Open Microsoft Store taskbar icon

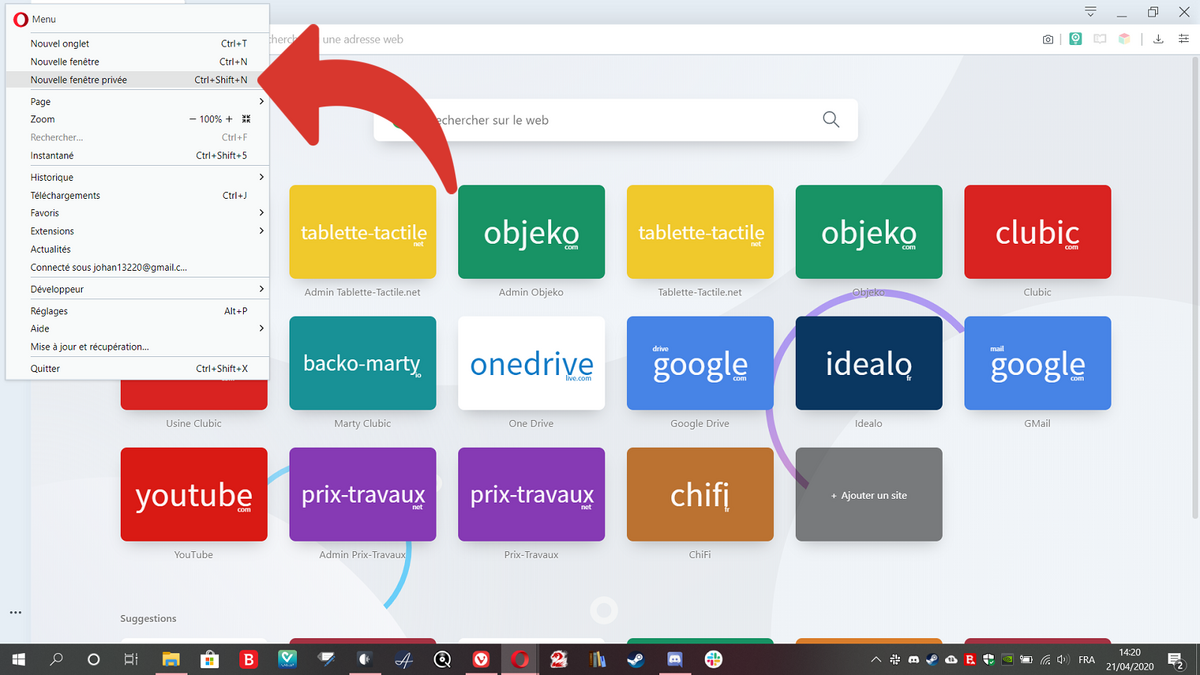click(x=210, y=659)
